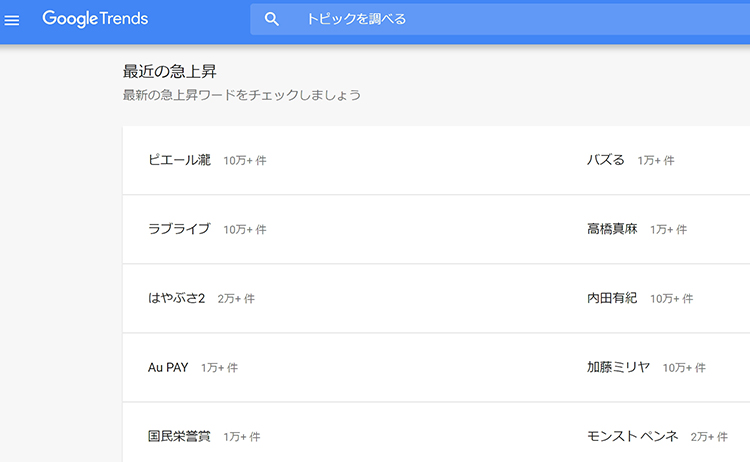Click 10万+ 件 count beside 内田有紀
The height and width of the screenshot is (462, 750).
tap(672, 299)
